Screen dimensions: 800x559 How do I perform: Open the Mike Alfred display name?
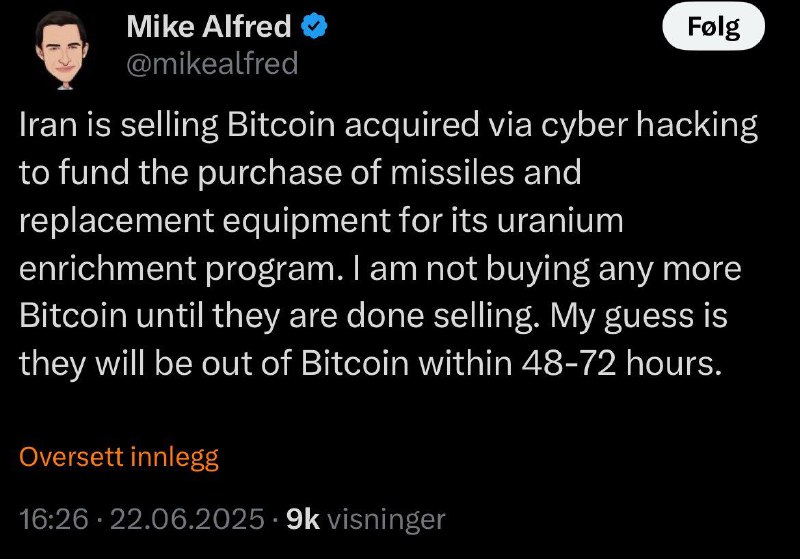pos(209,26)
